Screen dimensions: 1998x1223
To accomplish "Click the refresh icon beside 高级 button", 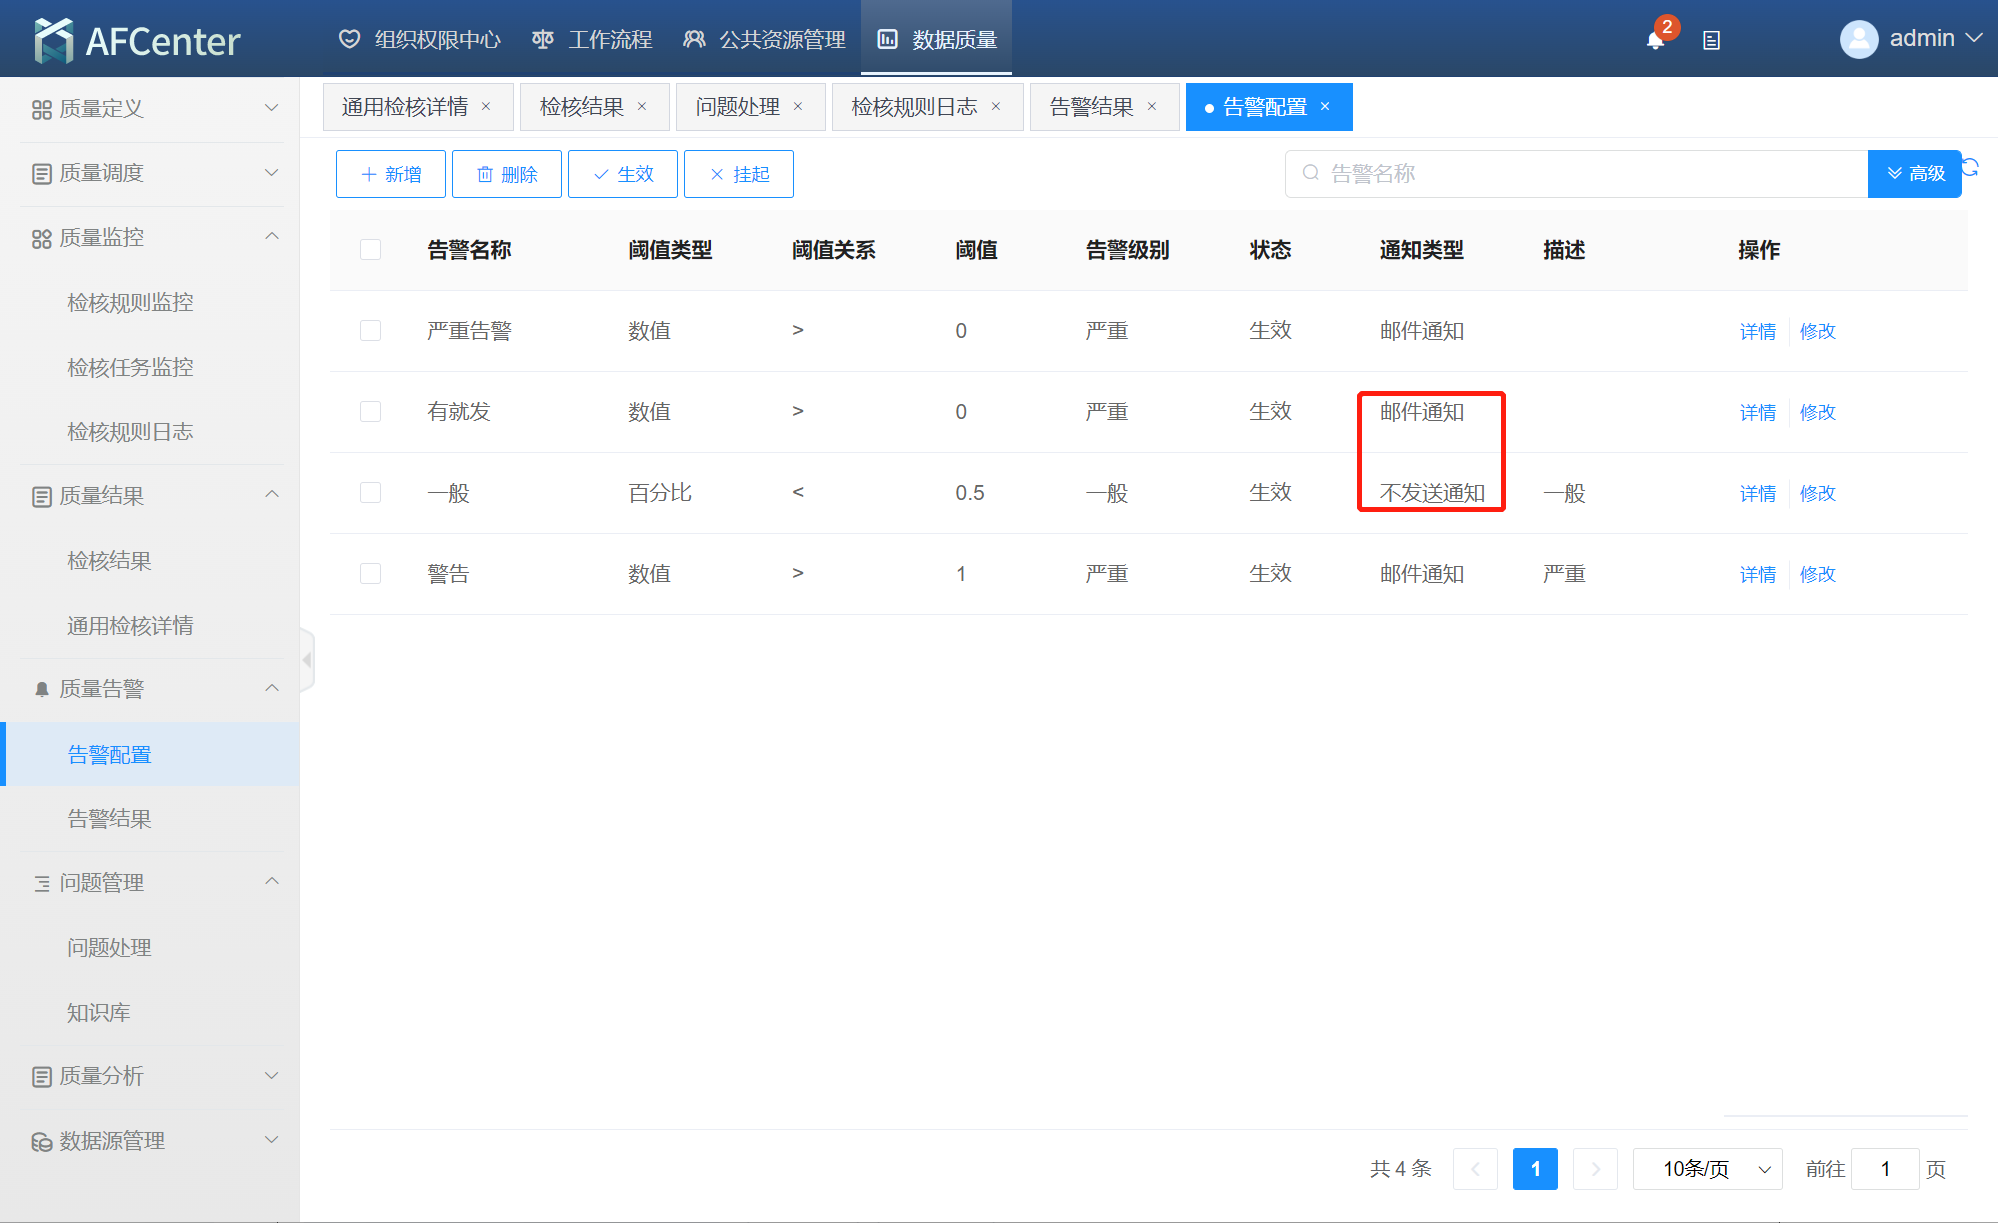I will (x=1970, y=167).
